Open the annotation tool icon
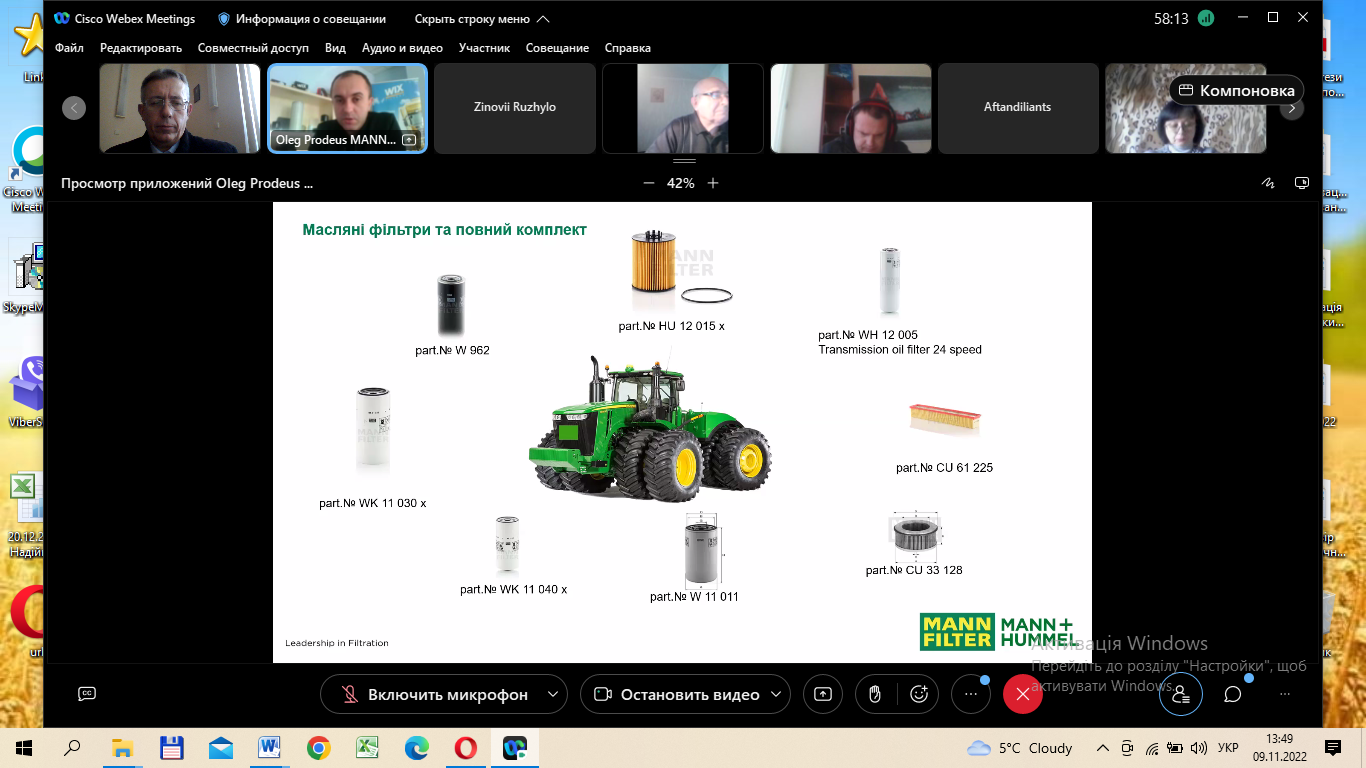This screenshot has height=768, width=1366. point(1268,184)
